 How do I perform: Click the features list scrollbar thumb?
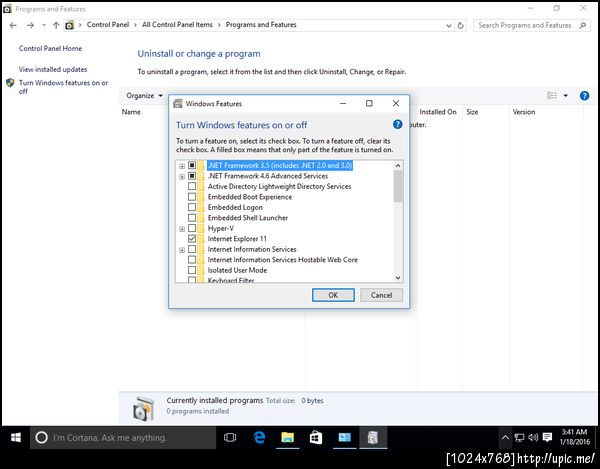tap(398, 186)
